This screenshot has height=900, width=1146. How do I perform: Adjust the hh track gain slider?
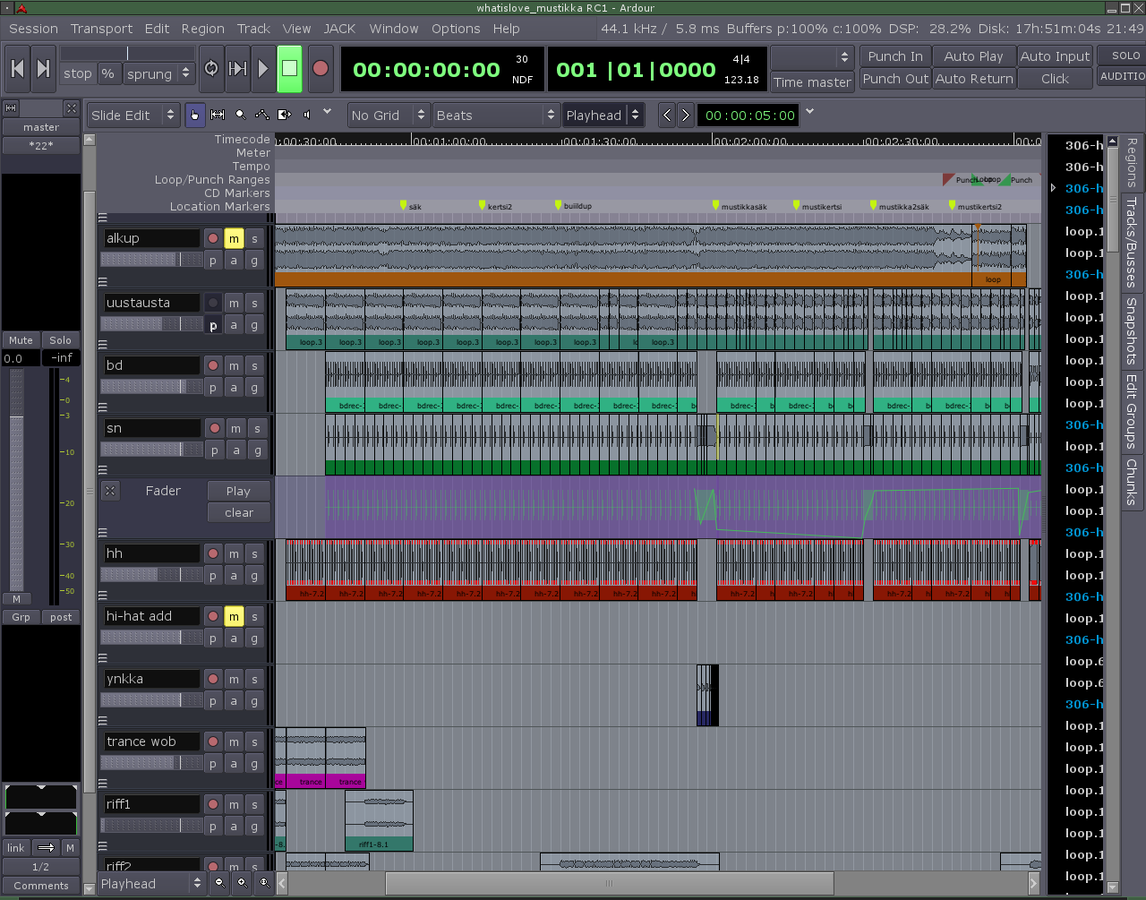(x=150, y=575)
